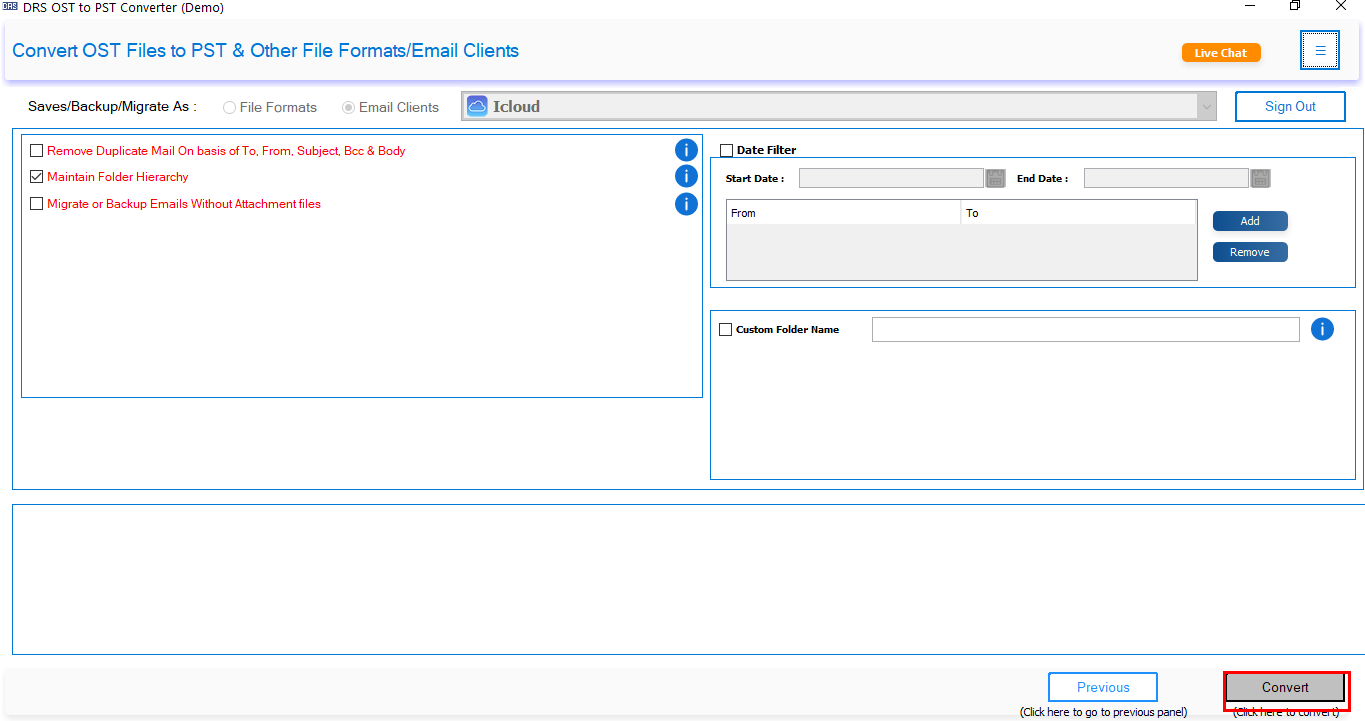
Task: Go back with the Previous button
Action: pyautogui.click(x=1103, y=687)
